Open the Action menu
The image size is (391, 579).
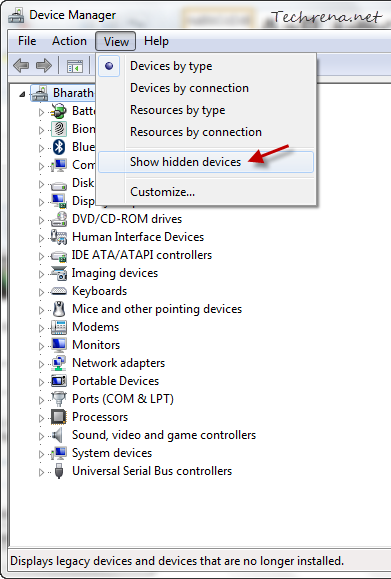click(69, 41)
